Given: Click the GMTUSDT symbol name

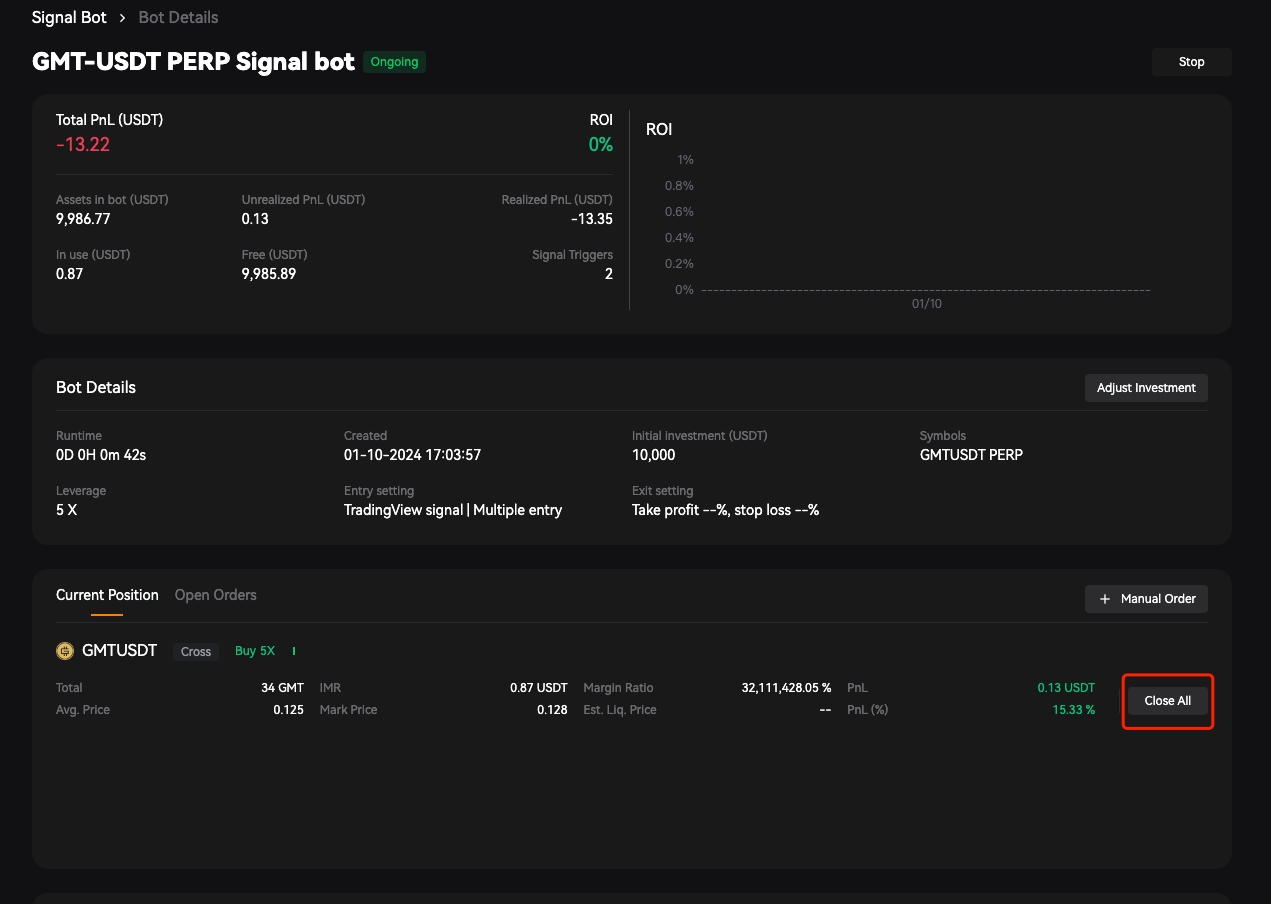Looking at the screenshot, I should tap(119, 651).
